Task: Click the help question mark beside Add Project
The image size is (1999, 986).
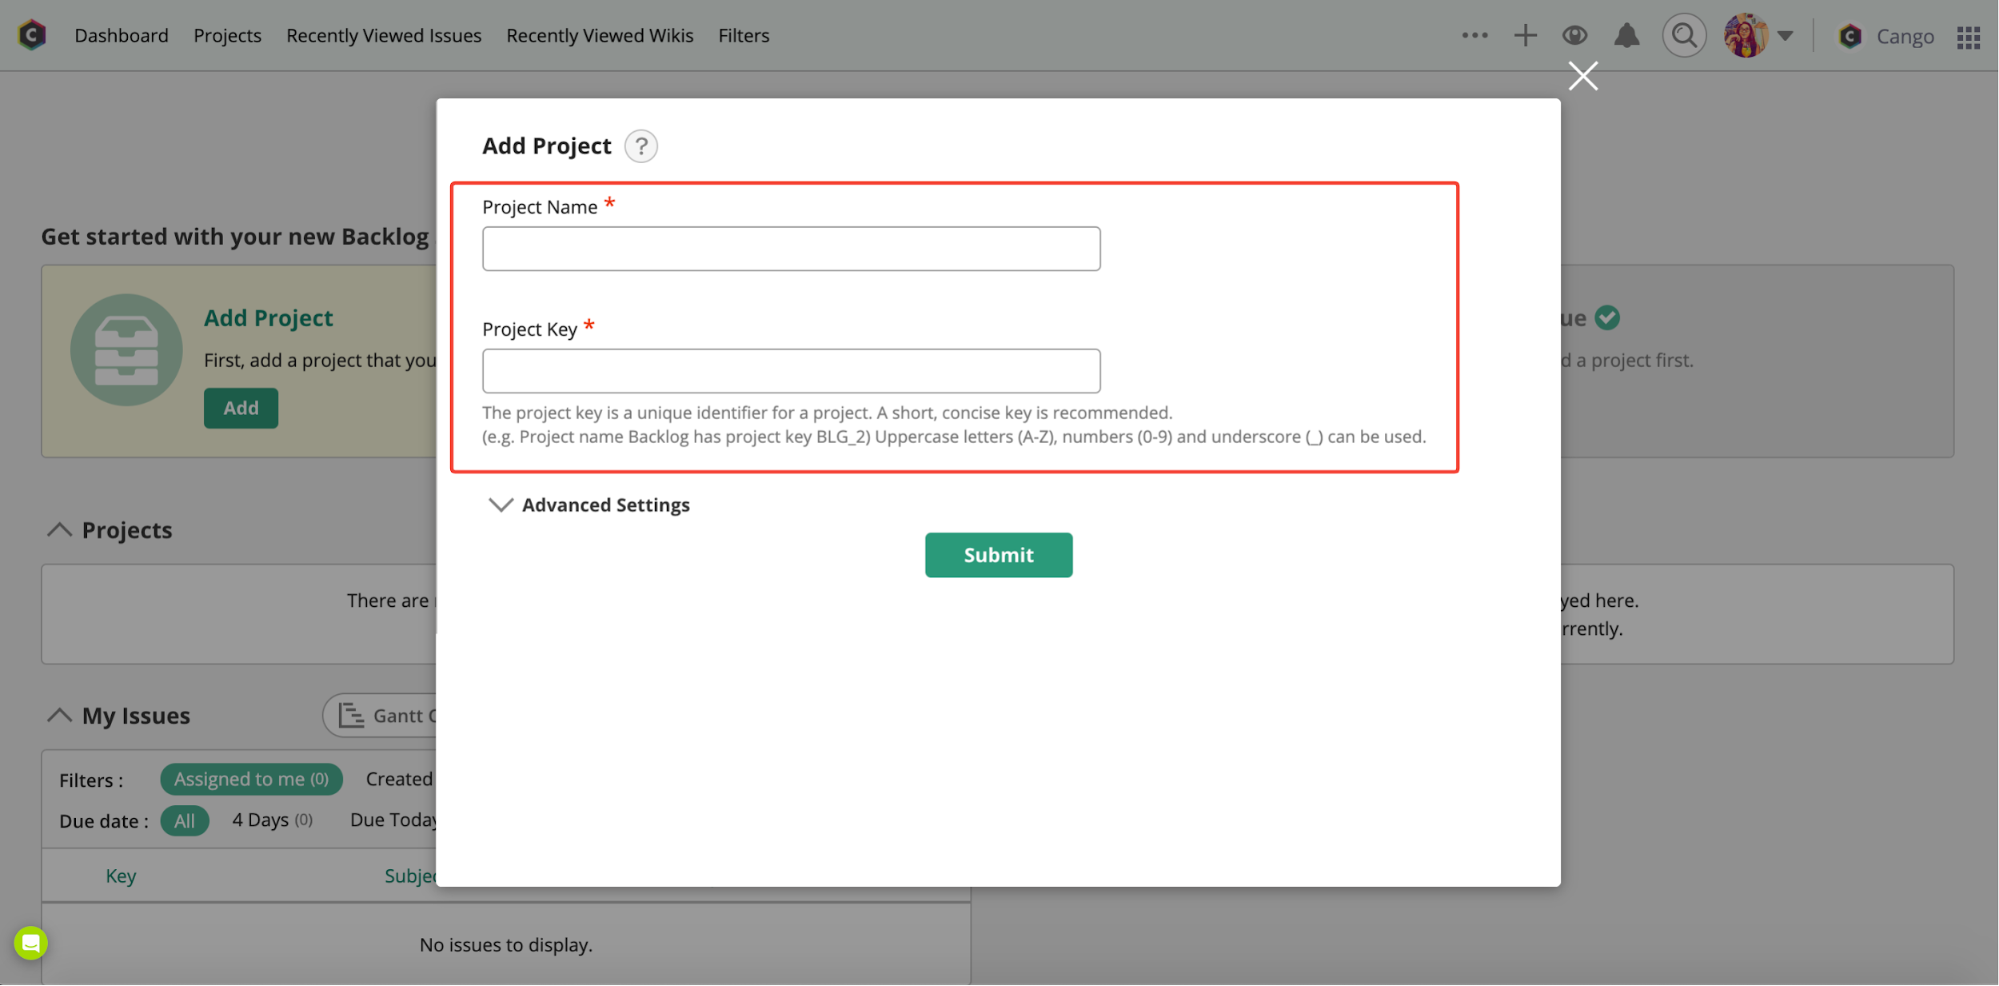Action: 641,146
